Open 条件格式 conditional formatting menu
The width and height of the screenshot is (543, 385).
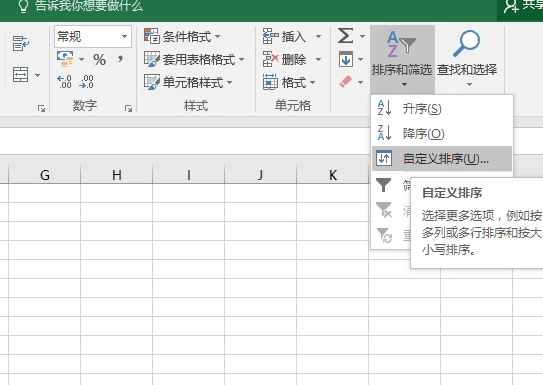pyautogui.click(x=182, y=36)
